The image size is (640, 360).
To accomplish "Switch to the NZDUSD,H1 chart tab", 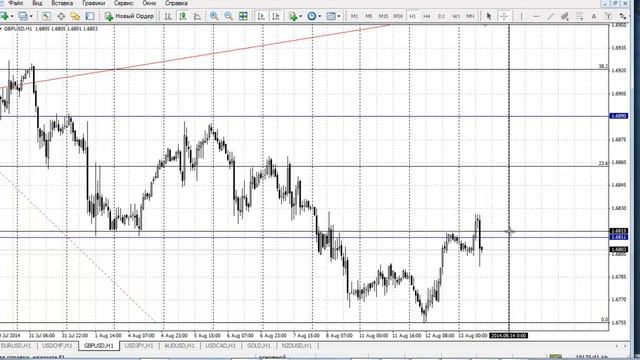I will coord(297,346).
